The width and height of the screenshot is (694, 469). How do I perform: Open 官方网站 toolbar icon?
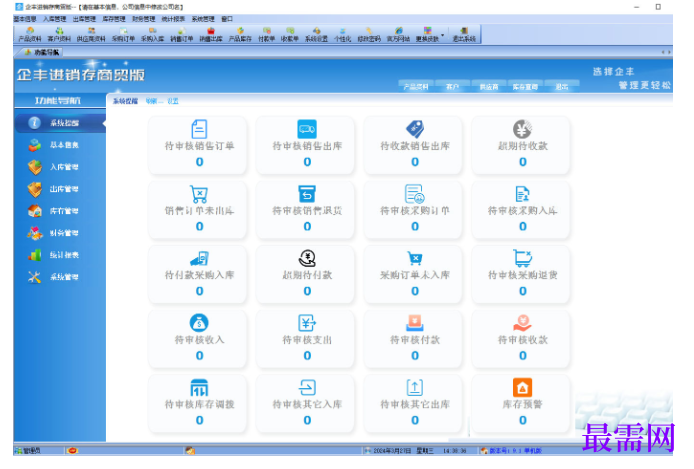coord(398,35)
